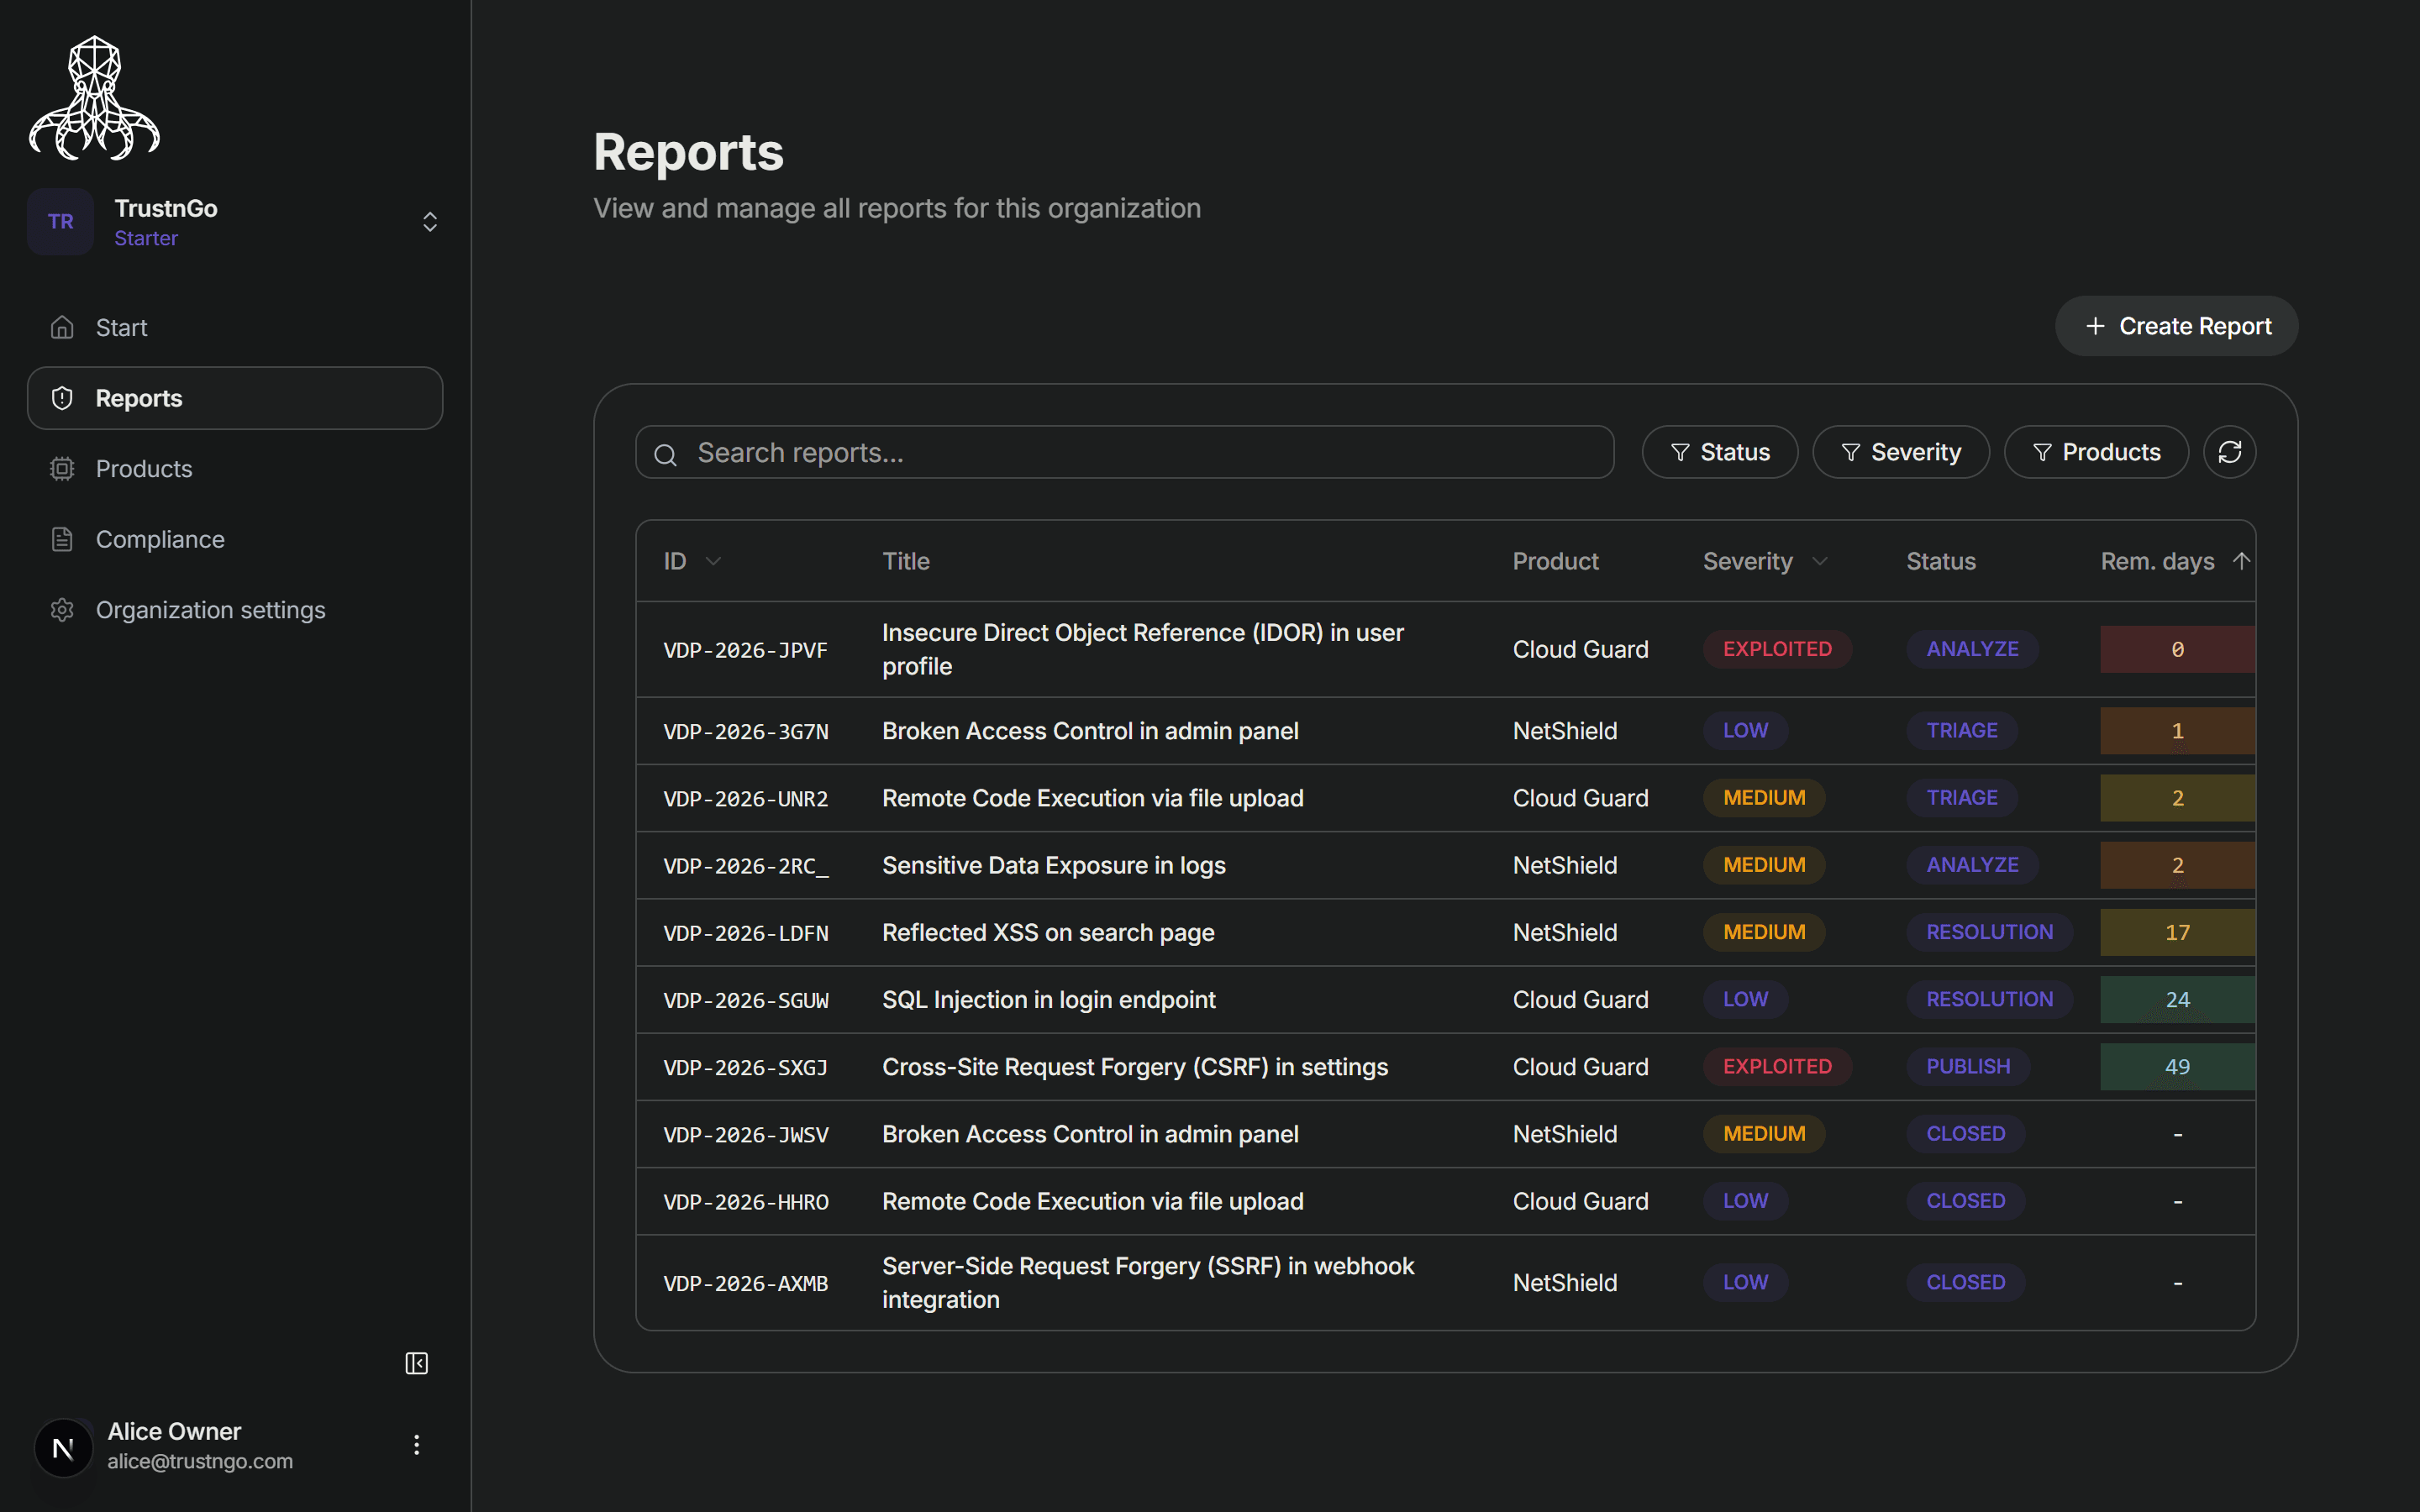
Task: Click Alice Owner's avatar
Action: 62,1447
